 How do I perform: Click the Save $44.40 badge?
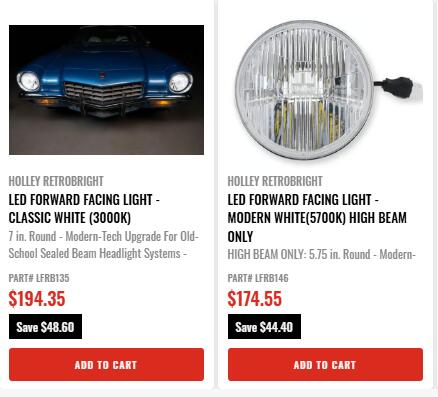(264, 327)
